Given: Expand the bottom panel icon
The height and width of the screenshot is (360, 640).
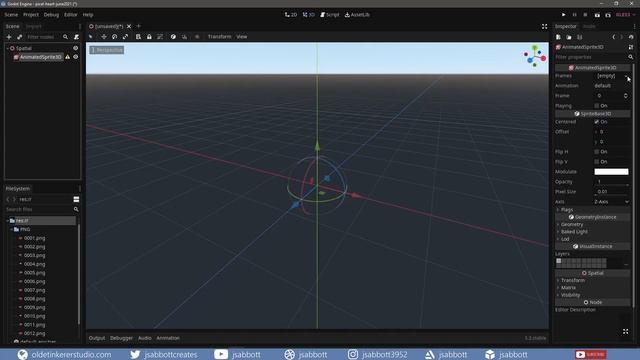Looking at the screenshot, I should coord(626,331).
